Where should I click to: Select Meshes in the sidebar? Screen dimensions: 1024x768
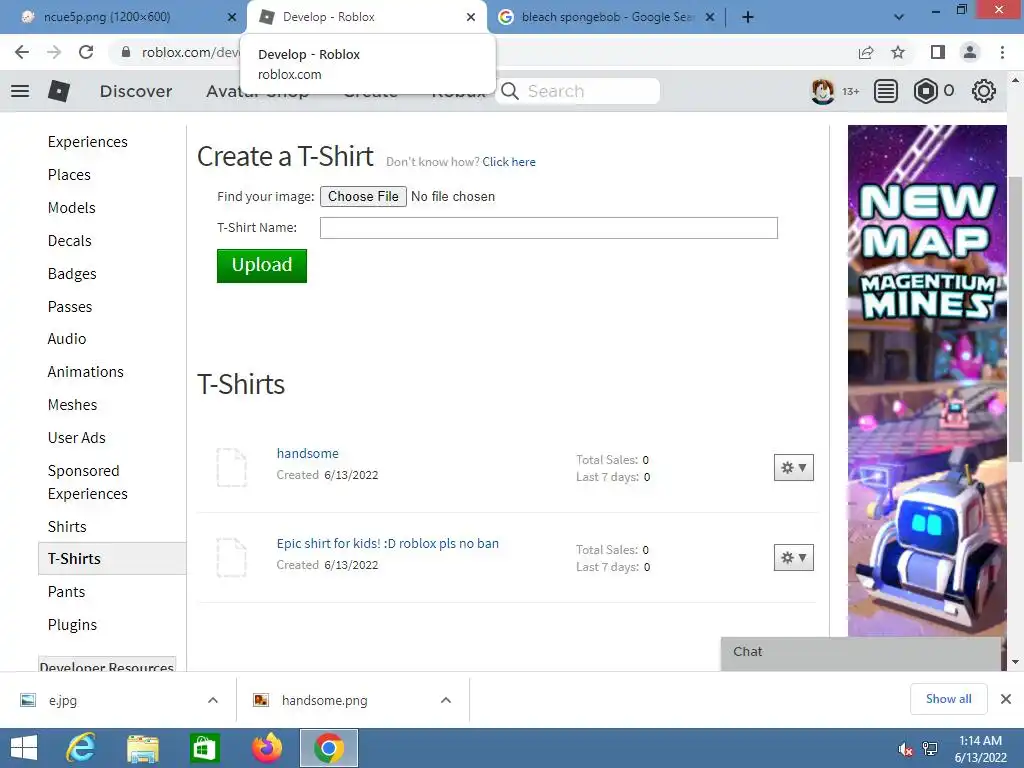[72, 405]
